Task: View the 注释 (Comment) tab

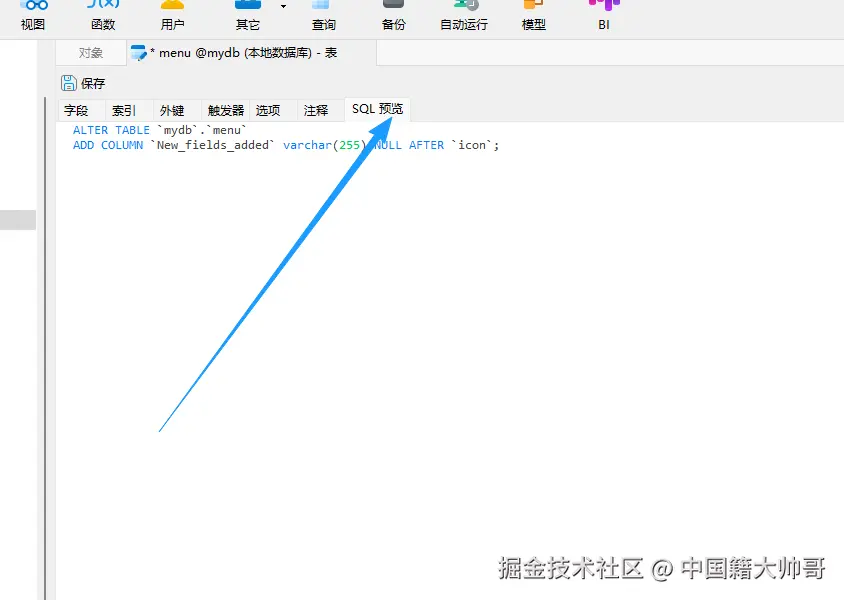Action: (x=317, y=110)
